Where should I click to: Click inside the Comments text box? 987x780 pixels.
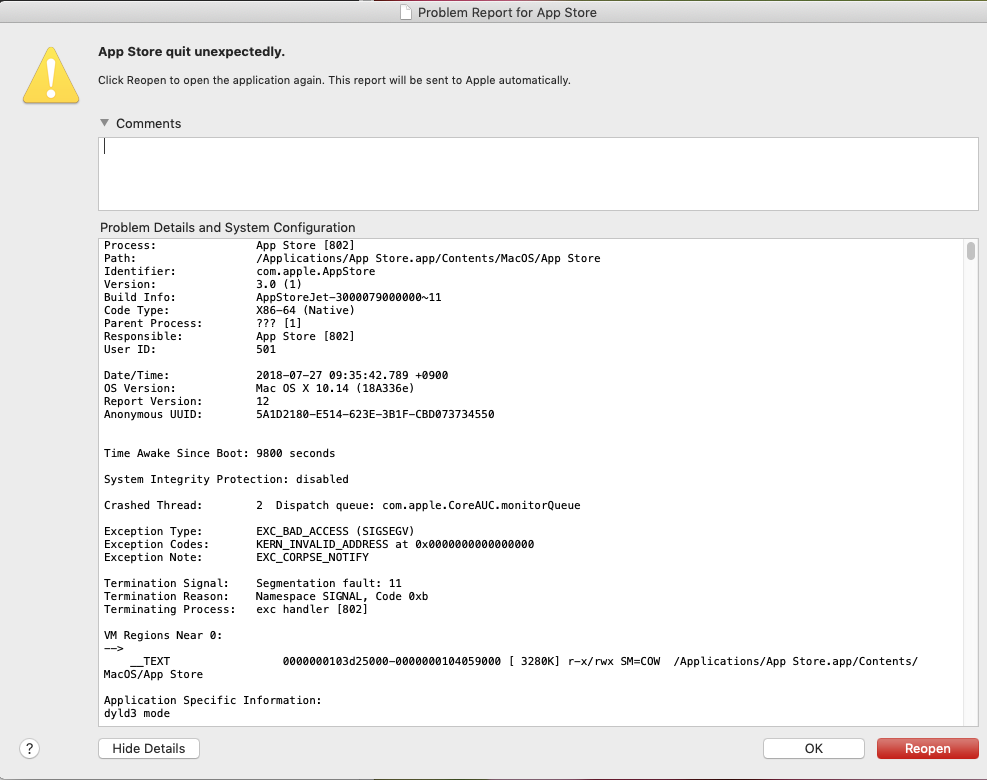point(538,174)
